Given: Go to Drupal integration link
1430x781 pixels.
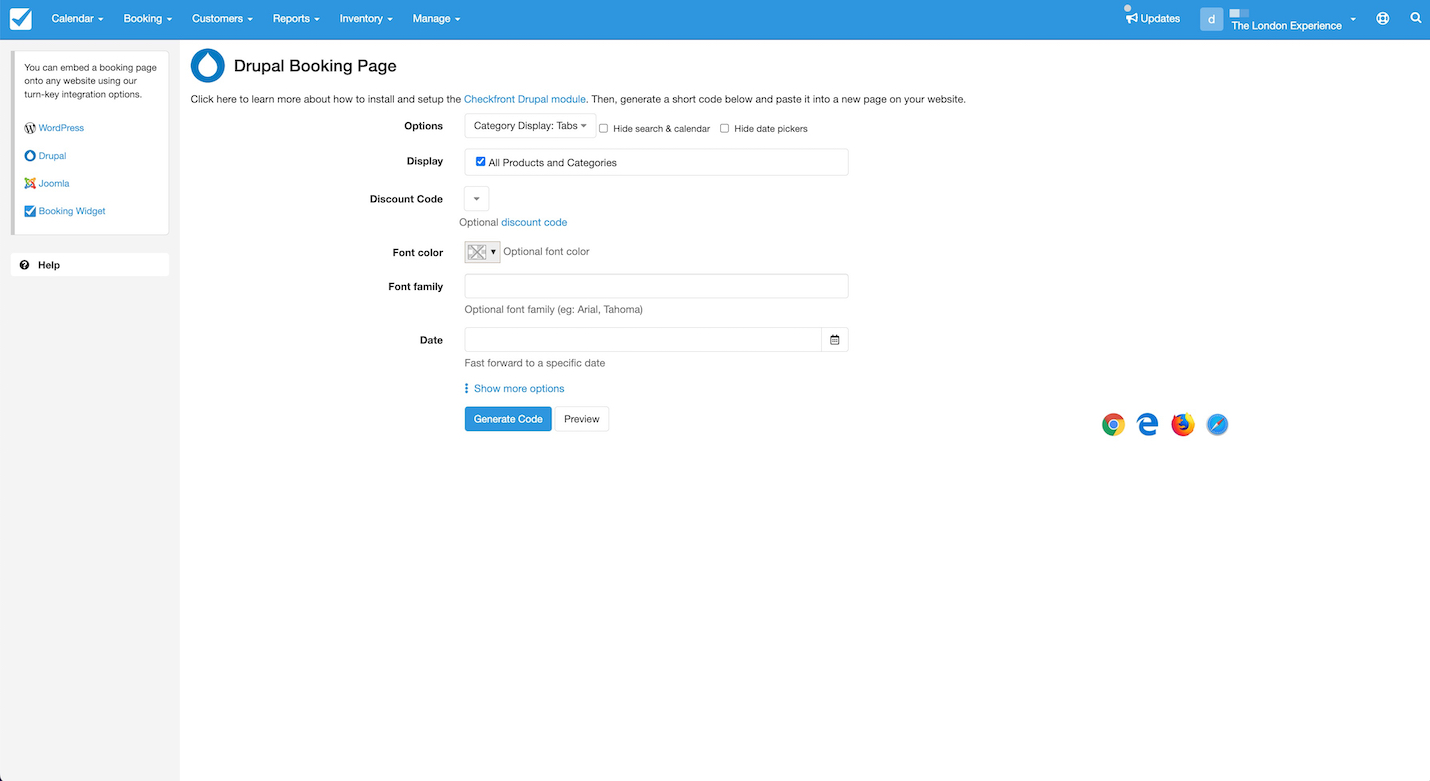Looking at the screenshot, I should (x=52, y=156).
